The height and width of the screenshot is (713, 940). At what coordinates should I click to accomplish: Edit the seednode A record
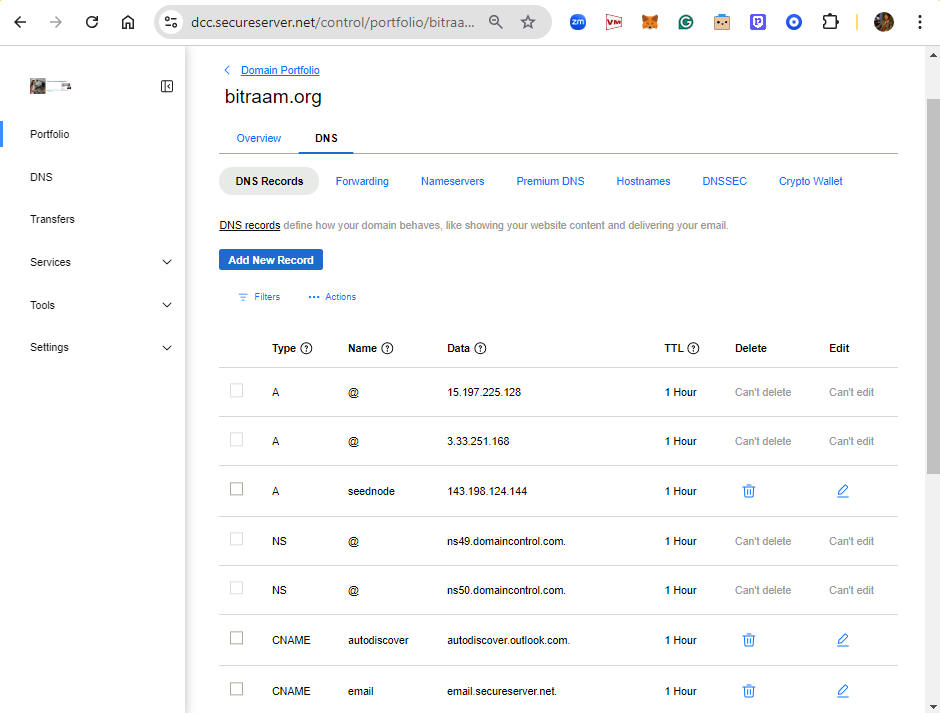[x=842, y=491]
